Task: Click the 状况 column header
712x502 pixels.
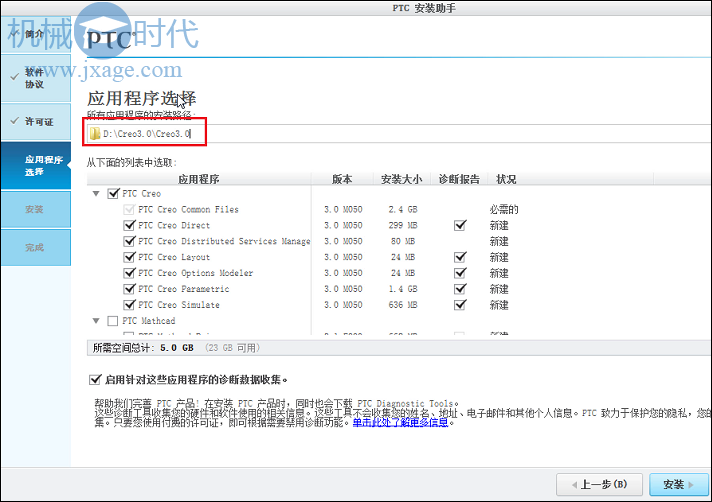Action: [x=506, y=179]
